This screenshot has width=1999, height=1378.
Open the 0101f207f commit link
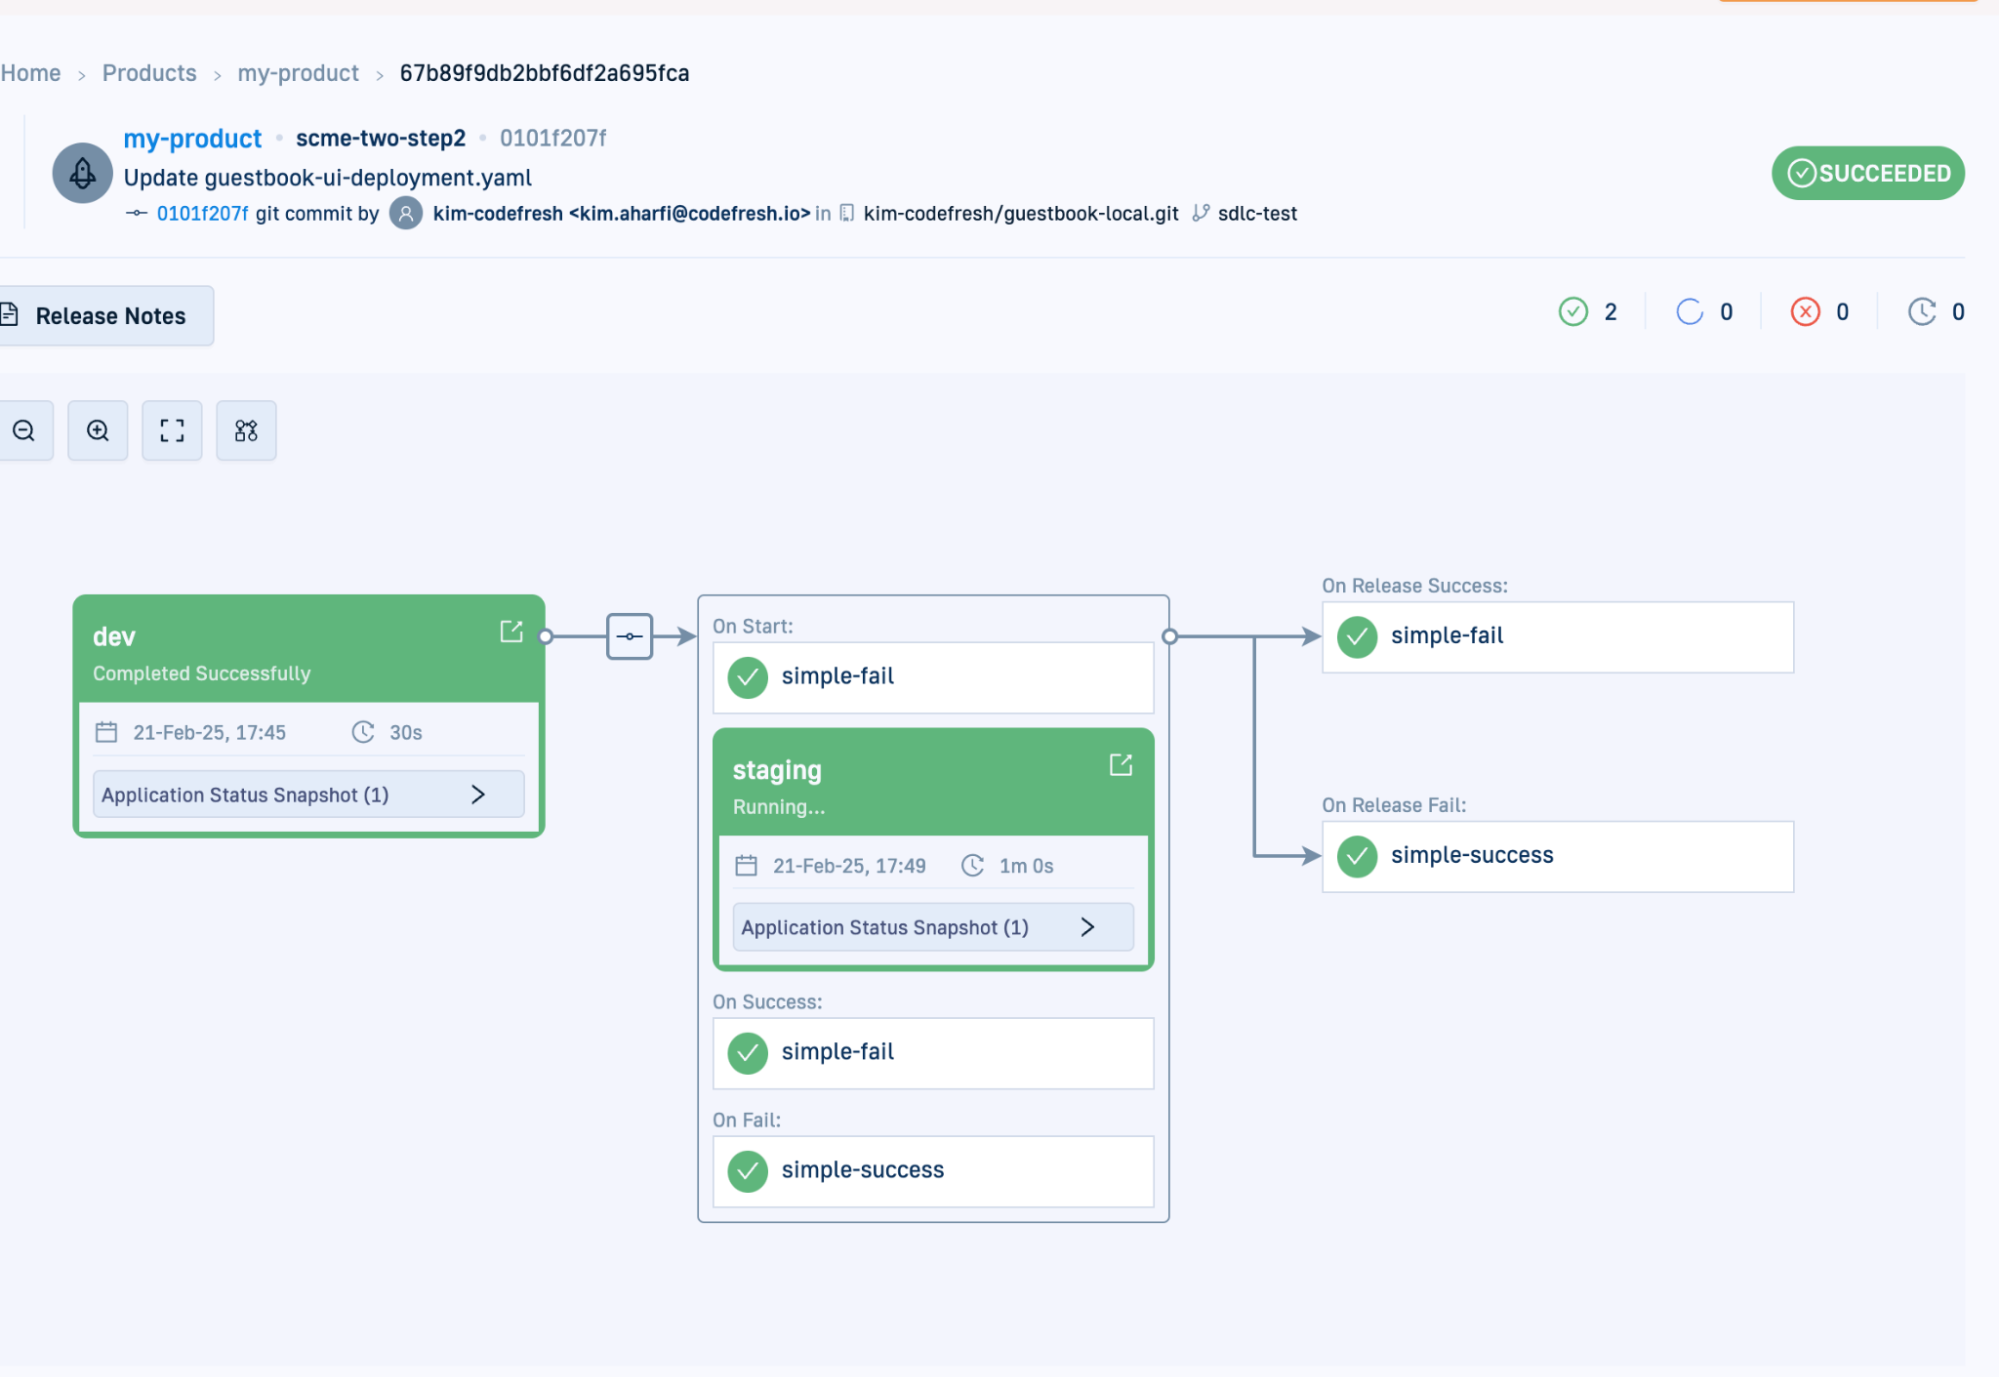(x=202, y=213)
